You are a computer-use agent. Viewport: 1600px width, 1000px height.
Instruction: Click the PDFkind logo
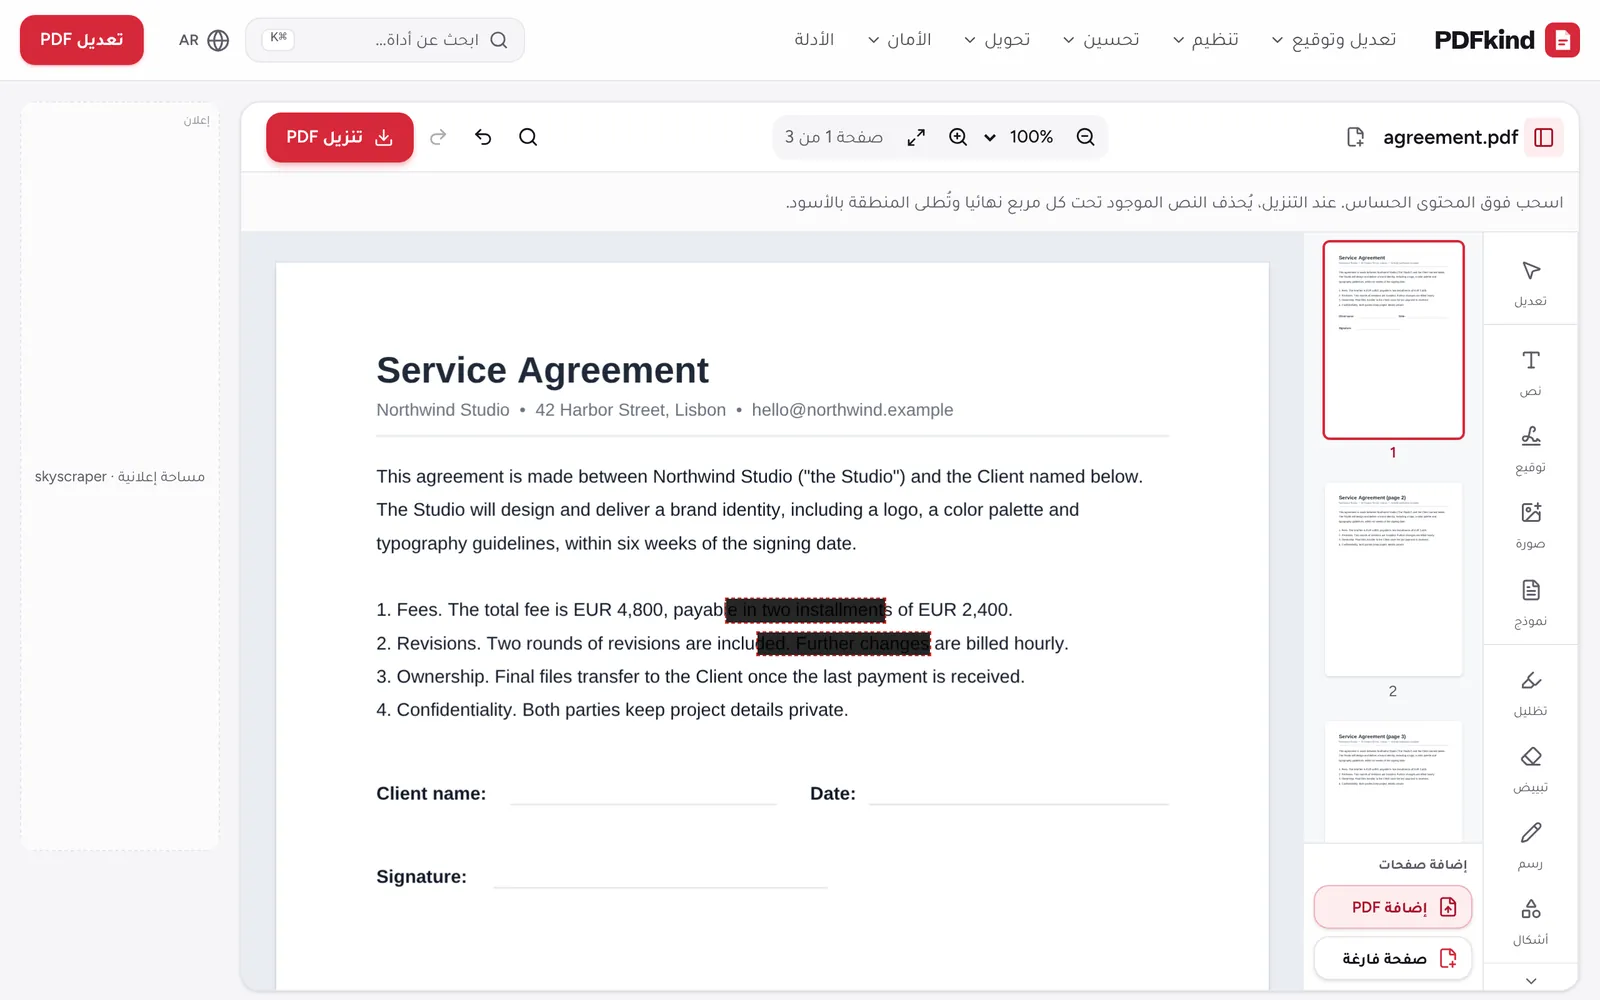1507,40
